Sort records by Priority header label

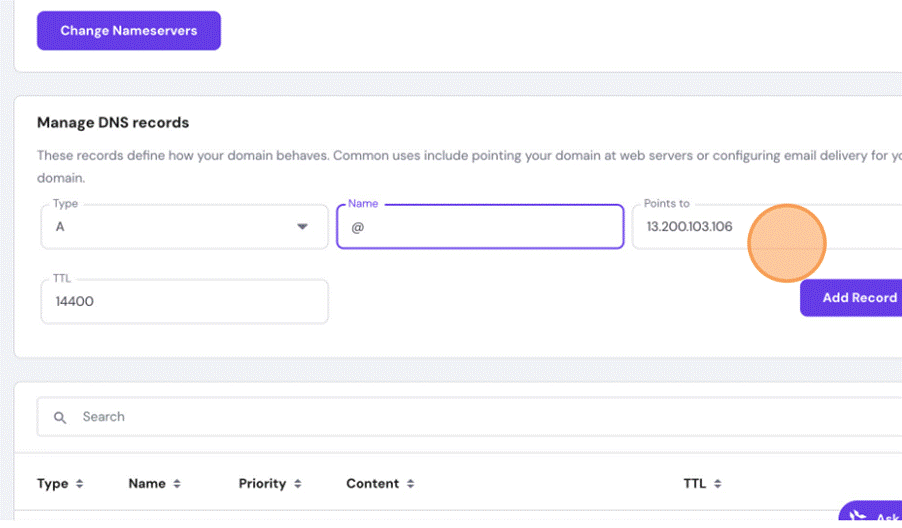262,484
